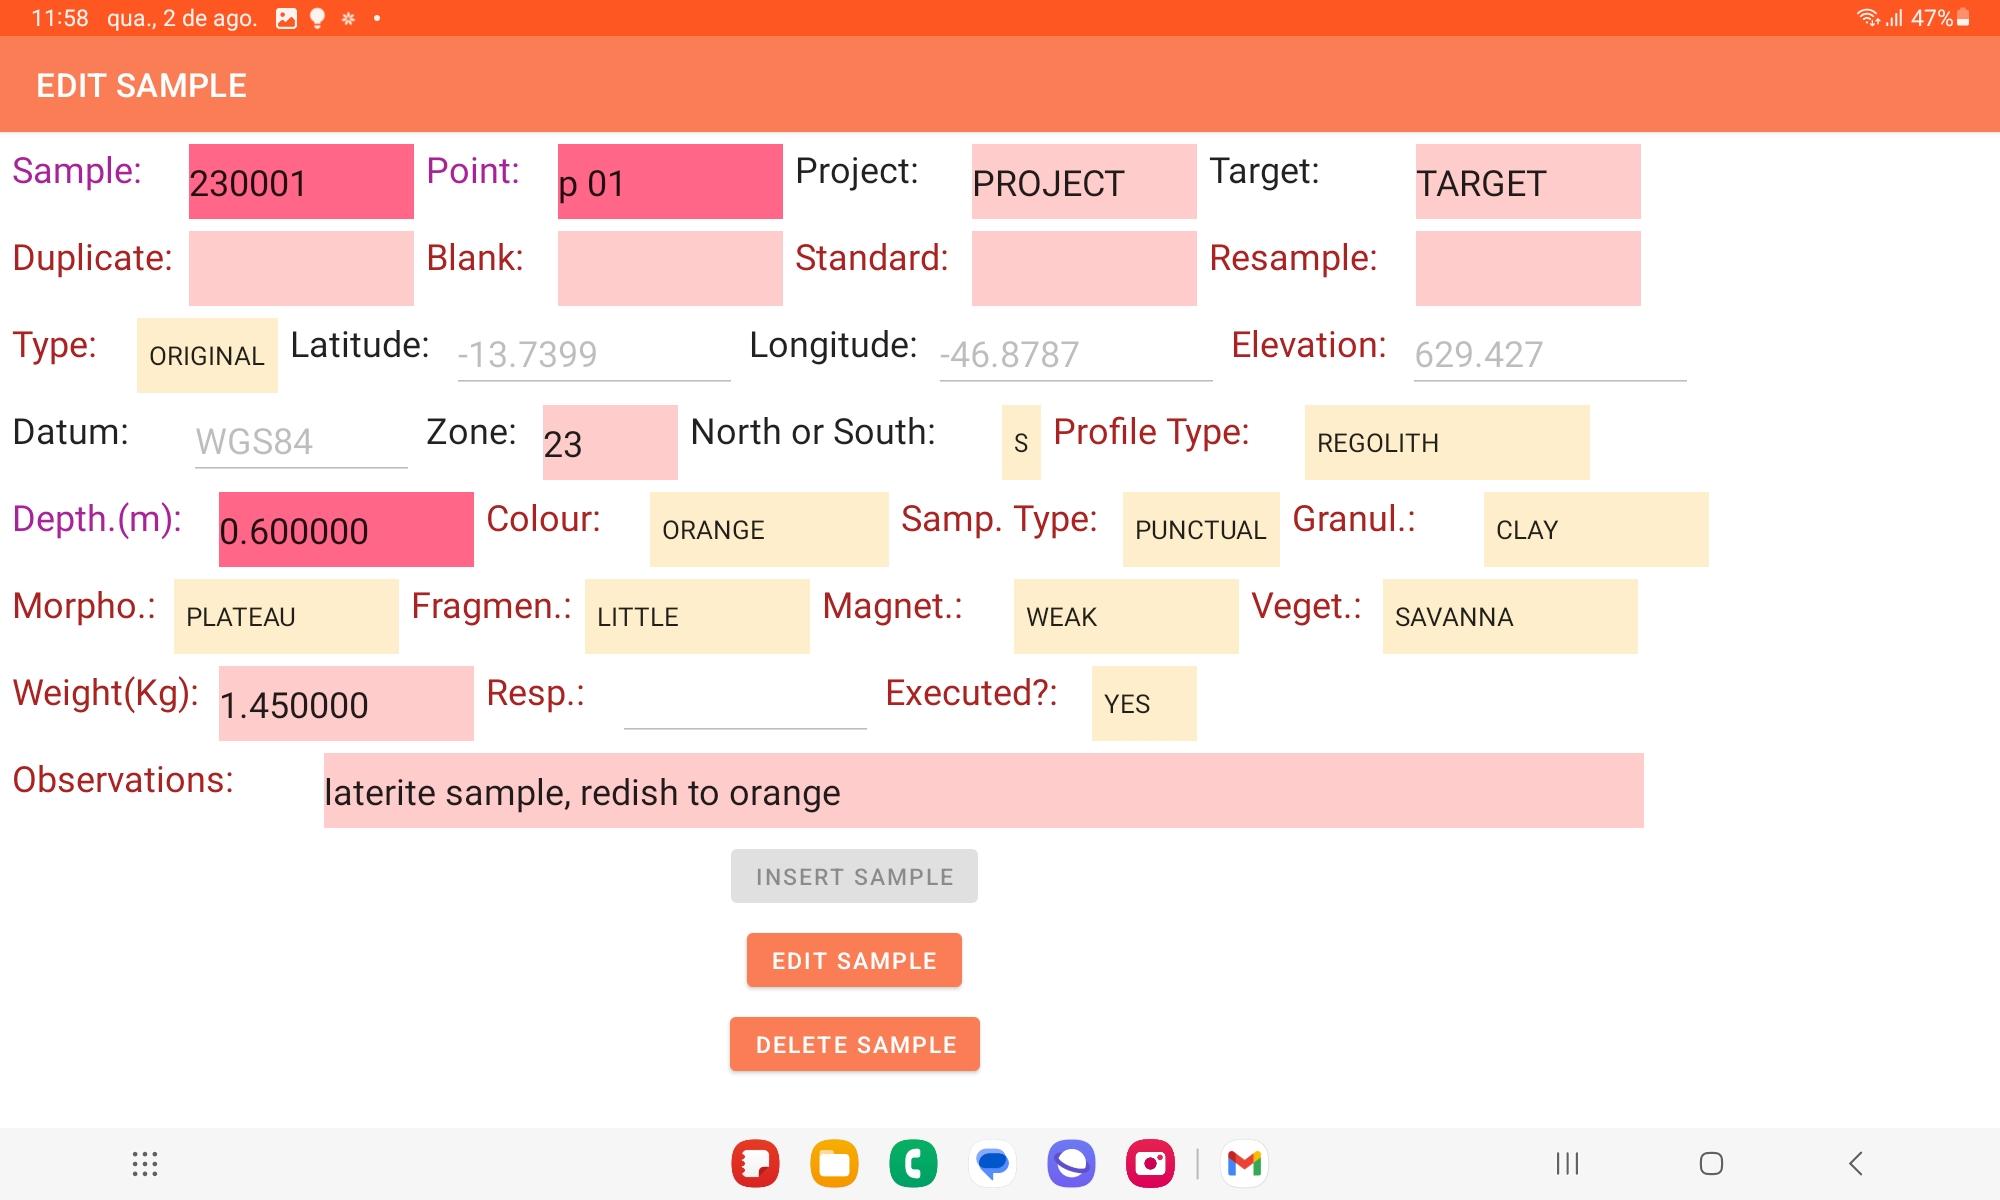Tap the EDIT SAMPLE header title
2000x1200 pixels.
141,86
